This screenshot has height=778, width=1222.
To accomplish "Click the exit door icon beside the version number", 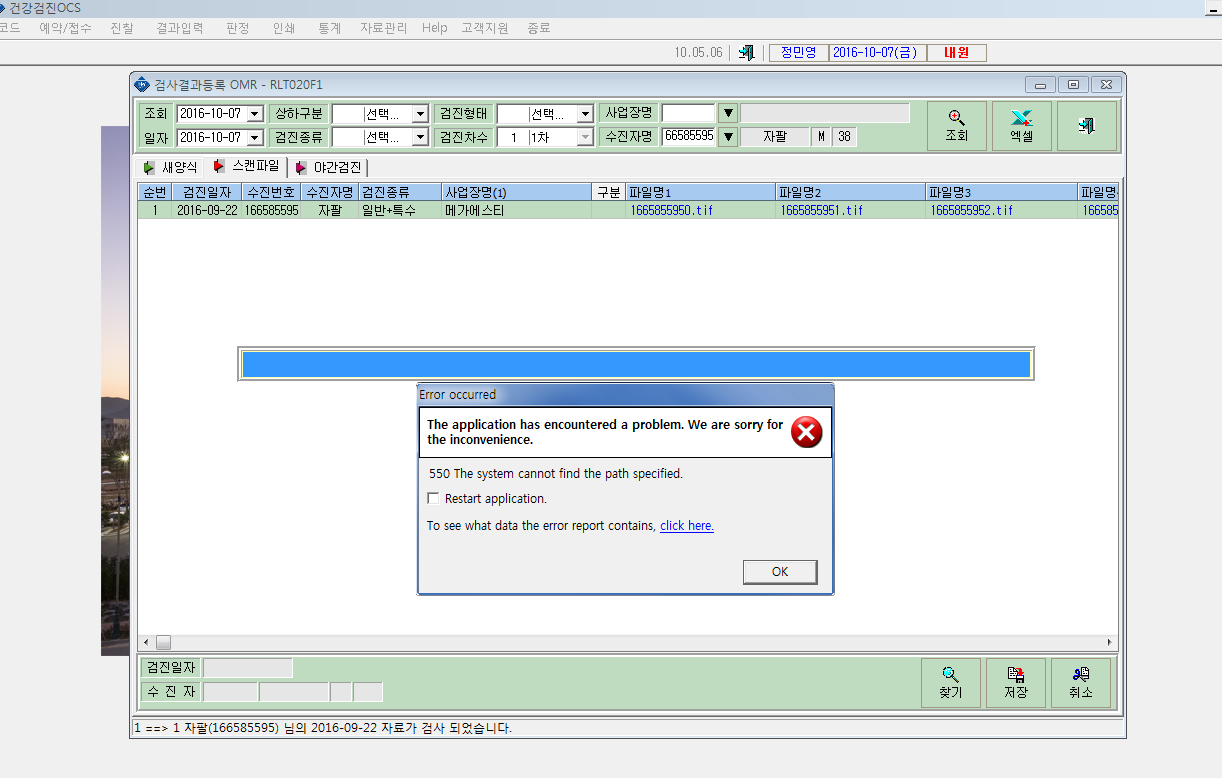I will pos(746,53).
